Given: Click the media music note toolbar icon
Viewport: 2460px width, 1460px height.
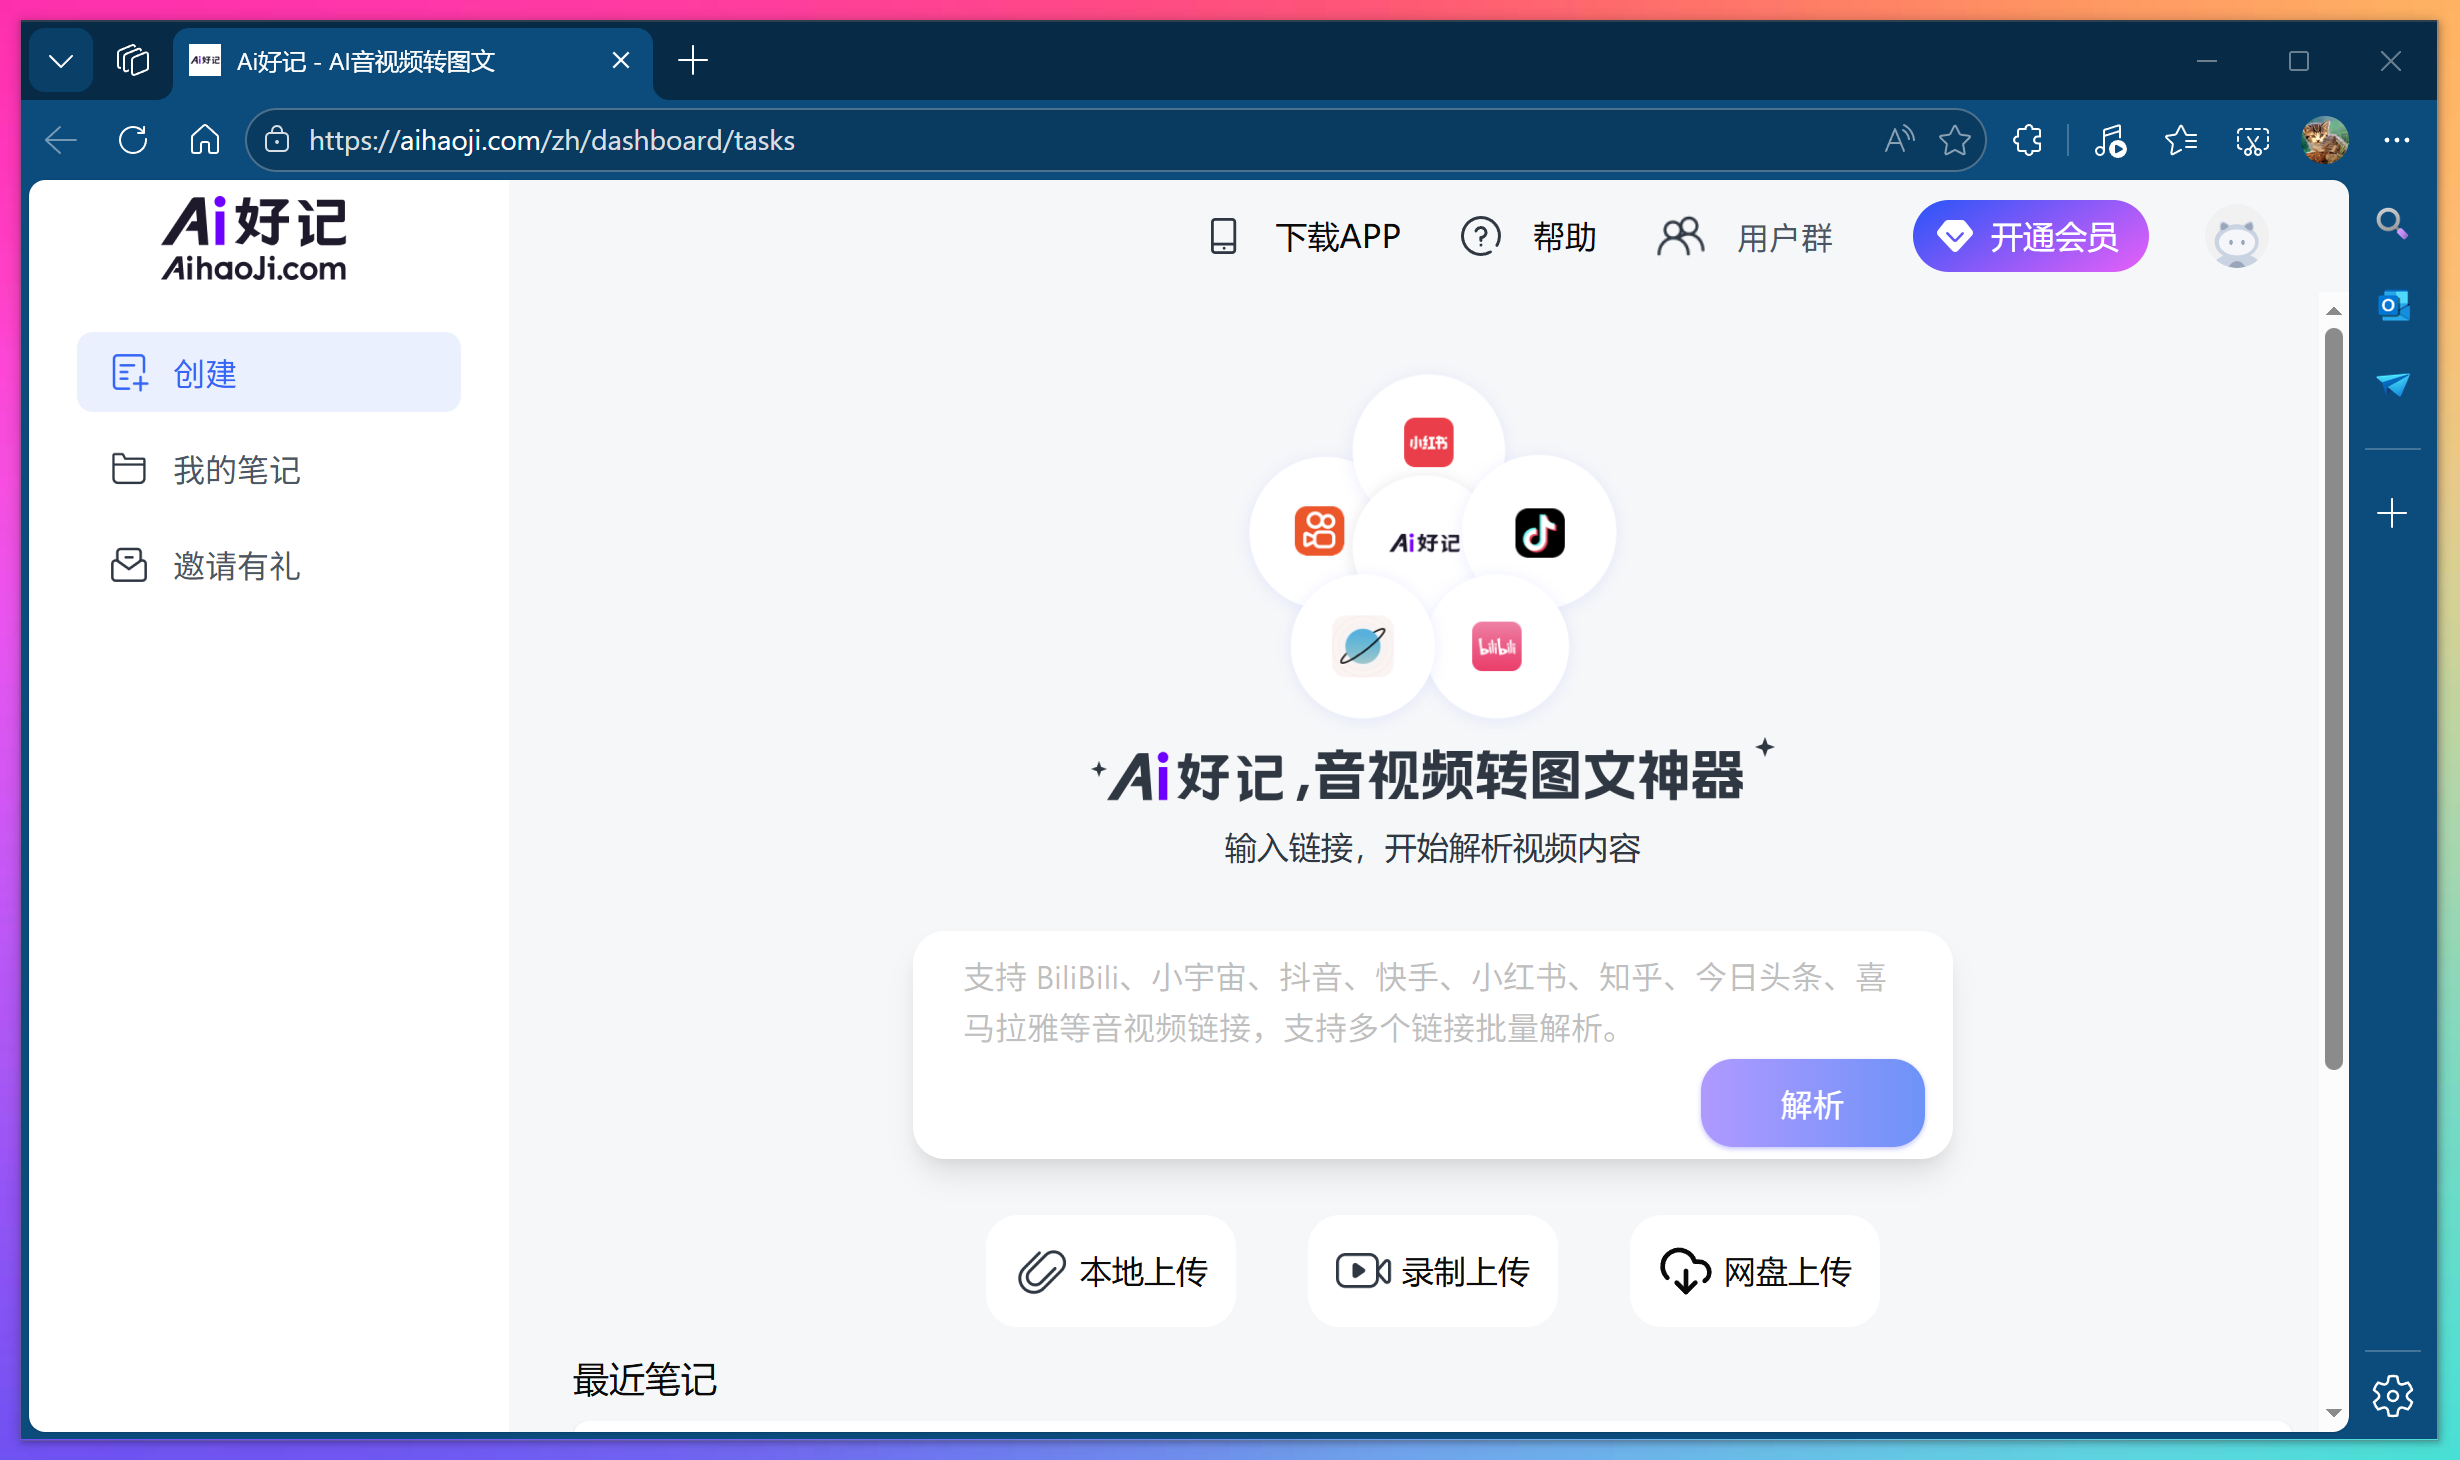Looking at the screenshot, I should (2110, 140).
